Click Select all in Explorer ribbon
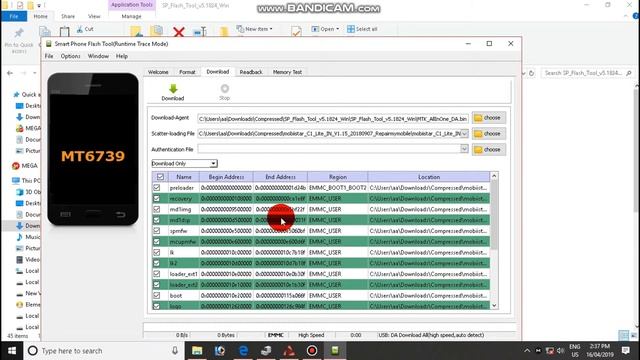The width and height of the screenshot is (640, 360). [362, 29]
